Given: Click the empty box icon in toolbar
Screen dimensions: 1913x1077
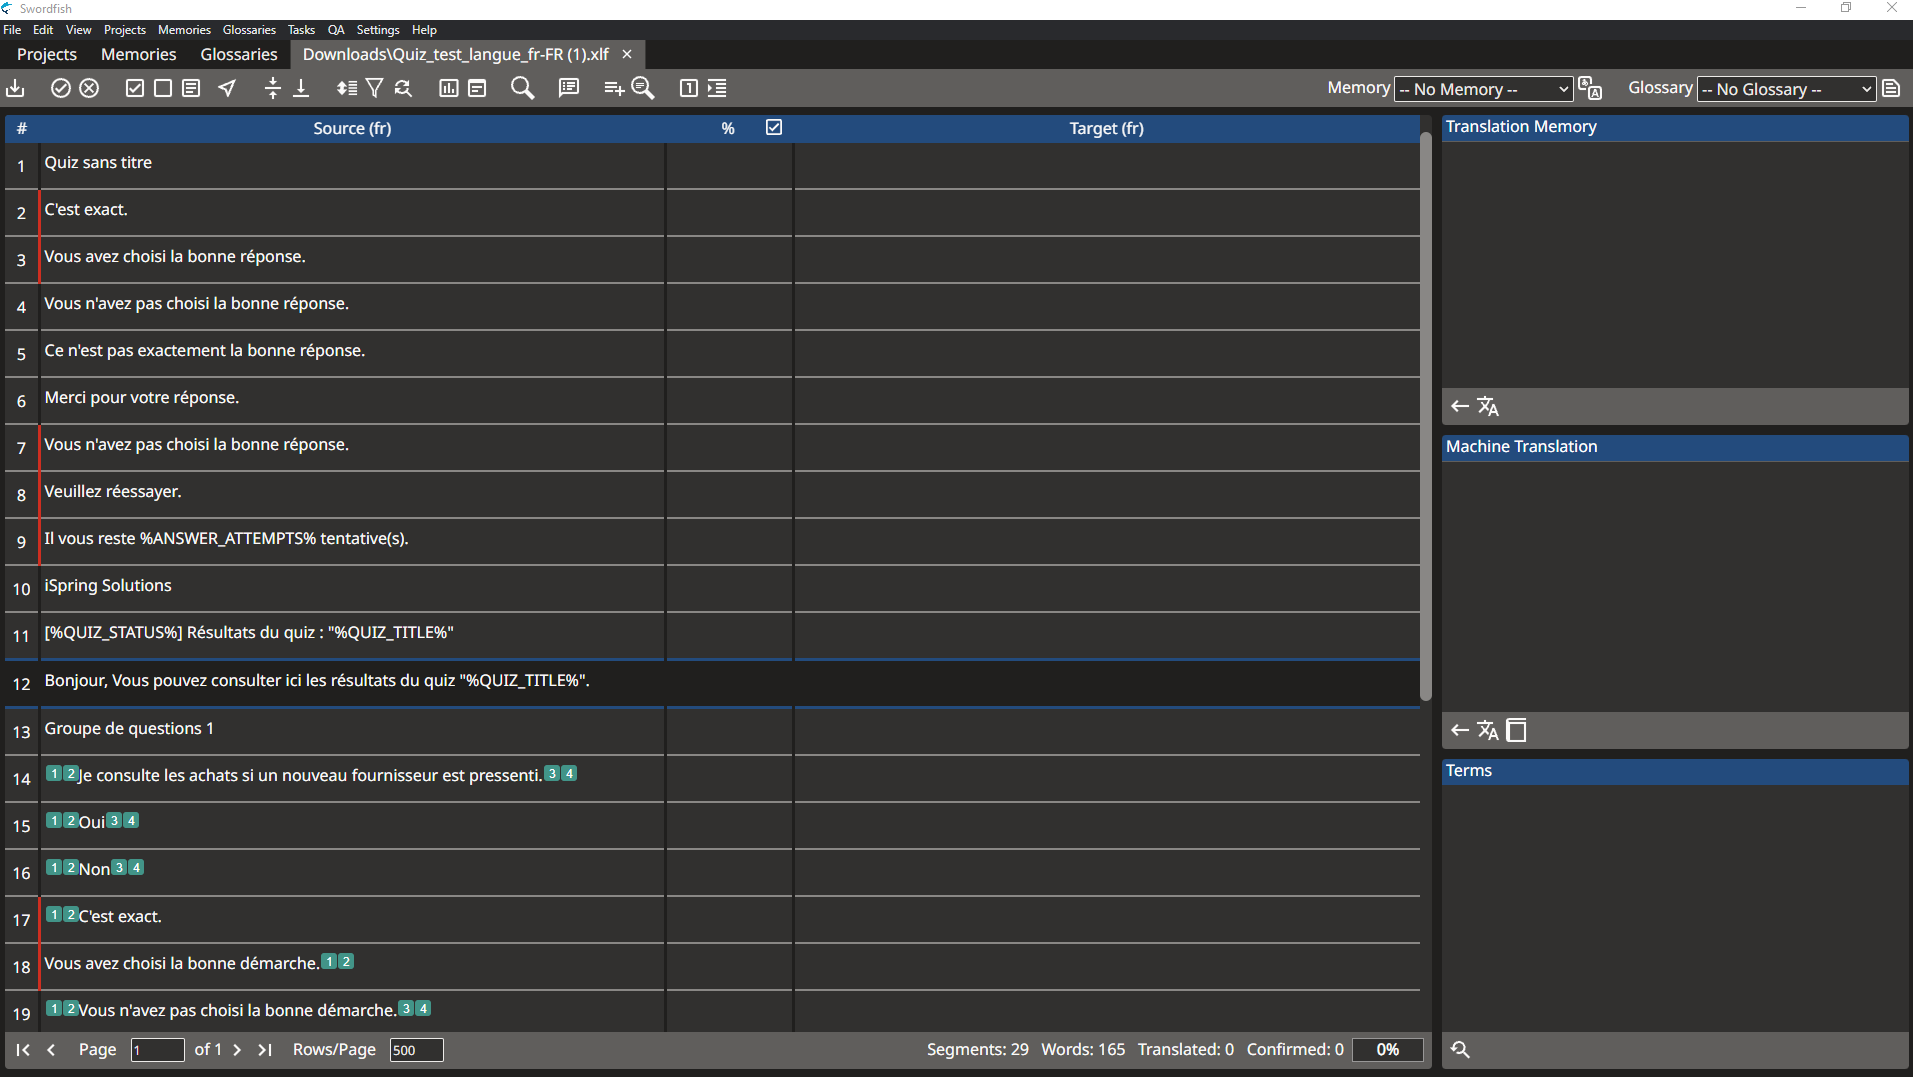Looking at the screenshot, I should point(163,89).
